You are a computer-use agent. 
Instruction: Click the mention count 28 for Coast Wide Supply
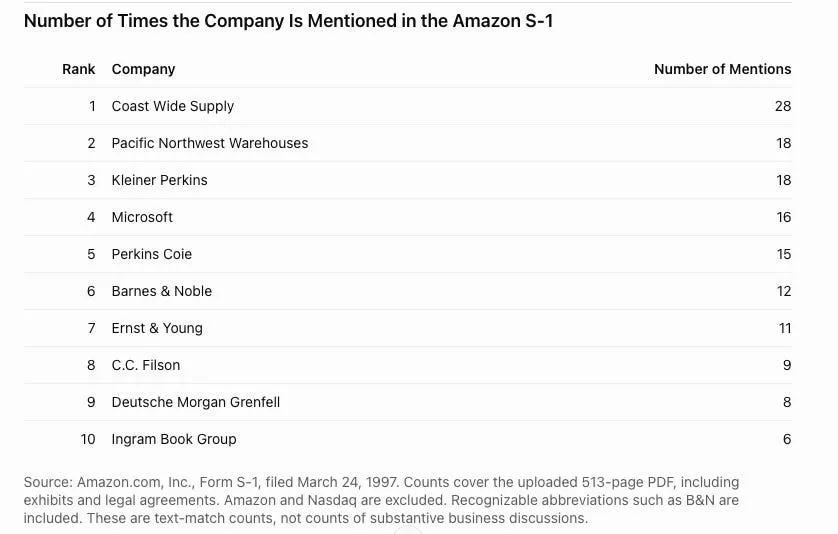pos(783,106)
